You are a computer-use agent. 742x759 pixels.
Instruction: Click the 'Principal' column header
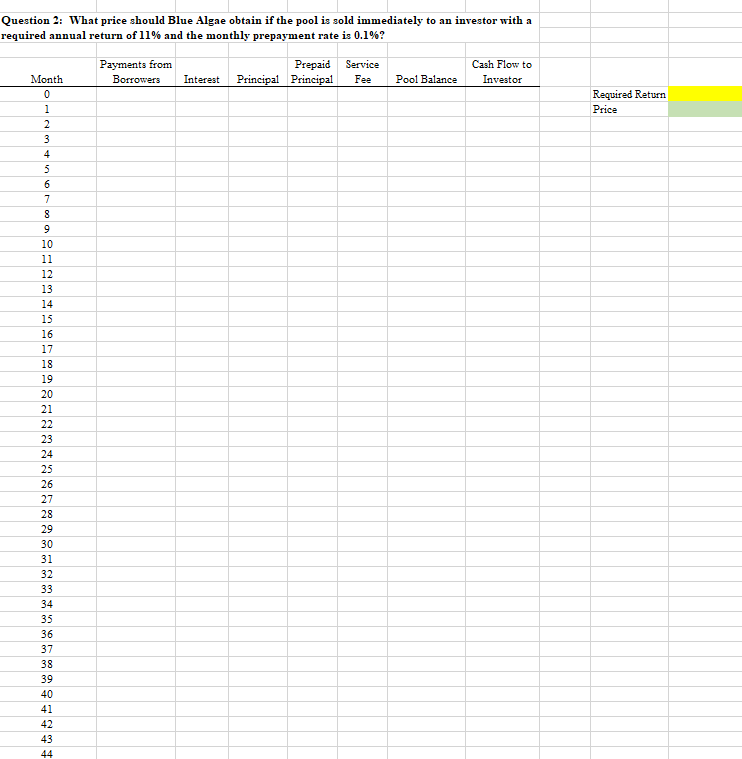[x=258, y=79]
